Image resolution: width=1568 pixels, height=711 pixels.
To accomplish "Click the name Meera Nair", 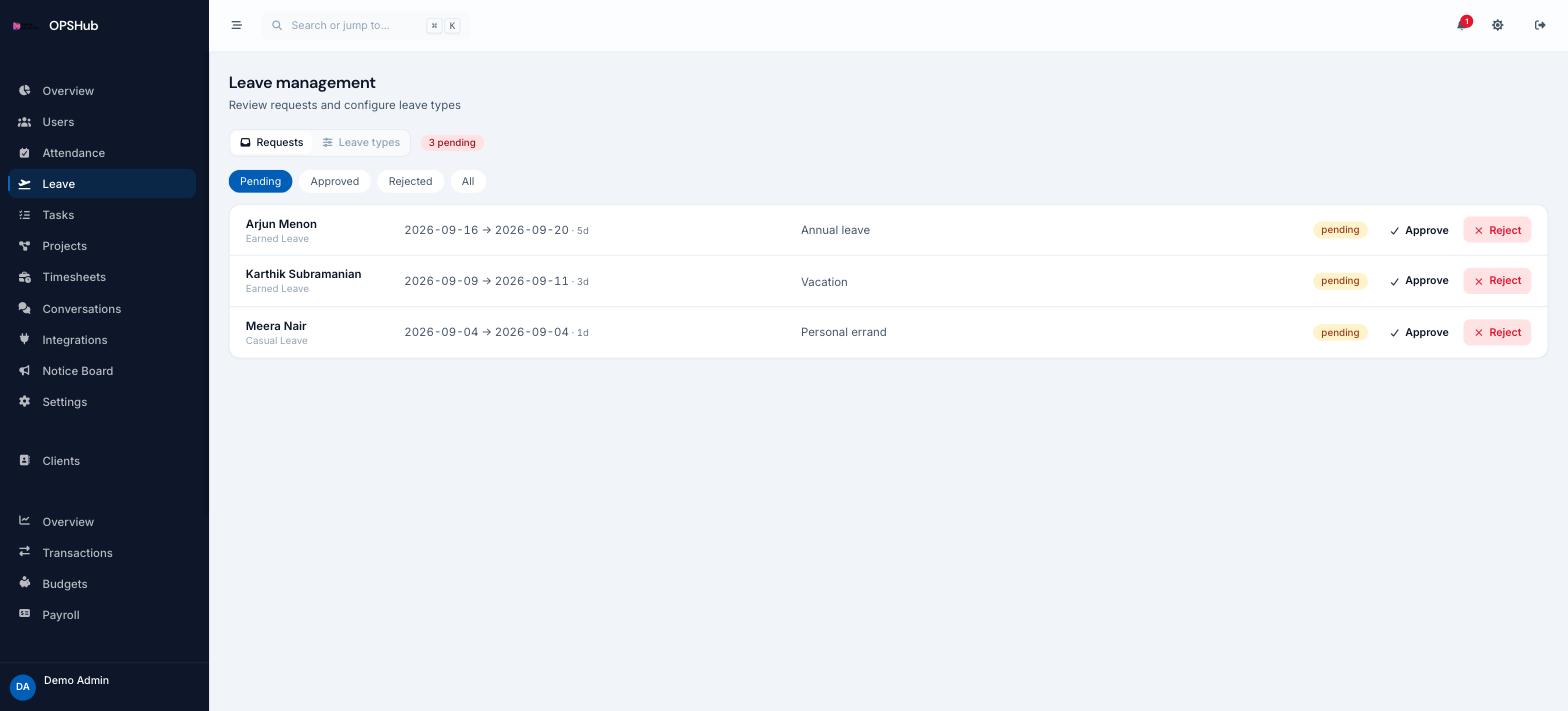I will (x=276, y=326).
